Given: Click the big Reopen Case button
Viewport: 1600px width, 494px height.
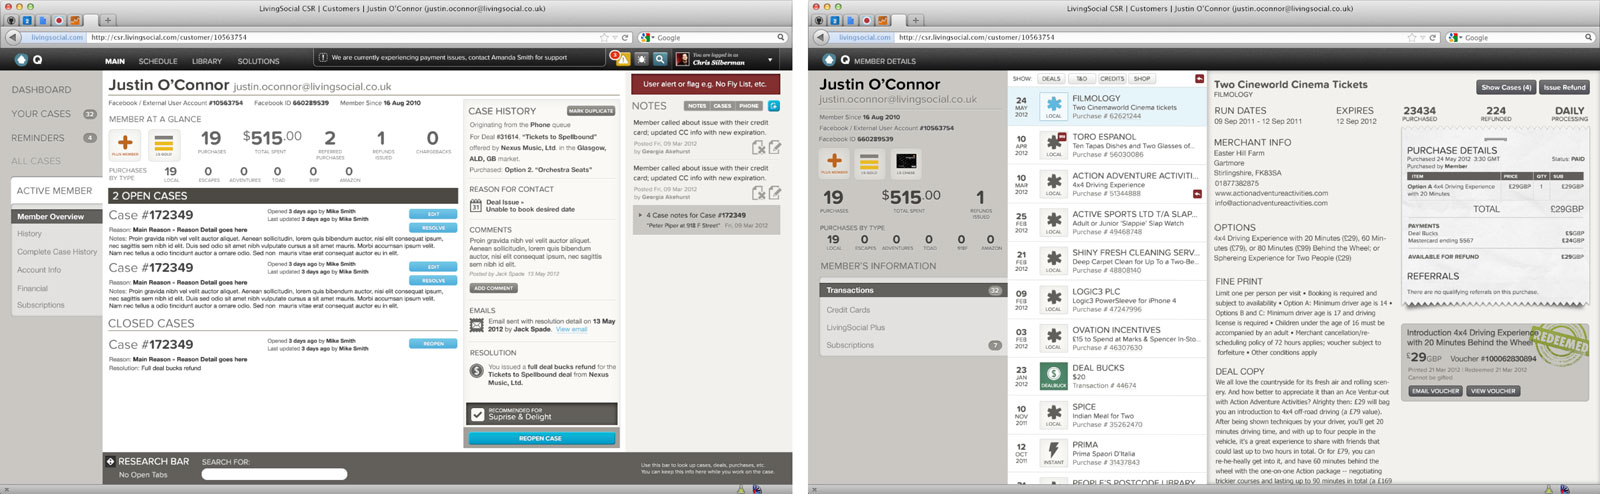Looking at the screenshot, I should pos(541,438).
